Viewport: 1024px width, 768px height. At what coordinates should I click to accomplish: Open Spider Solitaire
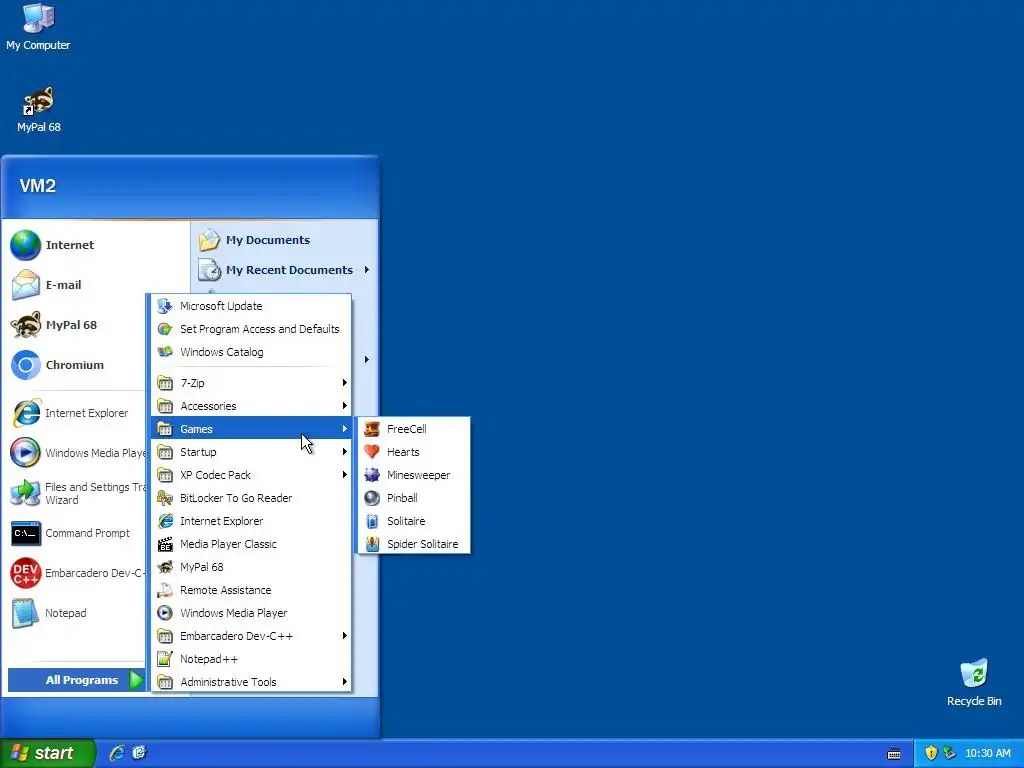(x=413, y=544)
